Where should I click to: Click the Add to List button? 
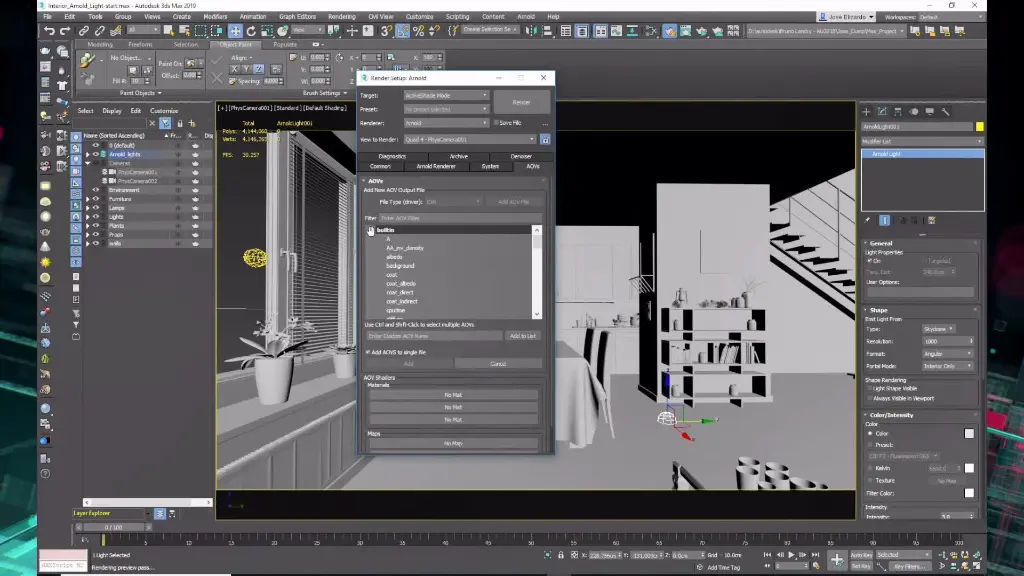tap(522, 336)
